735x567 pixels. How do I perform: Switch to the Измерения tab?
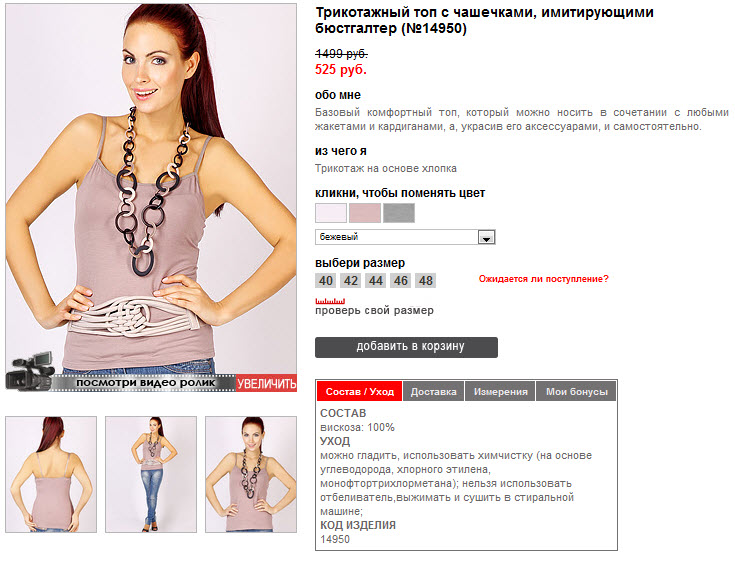click(x=500, y=391)
